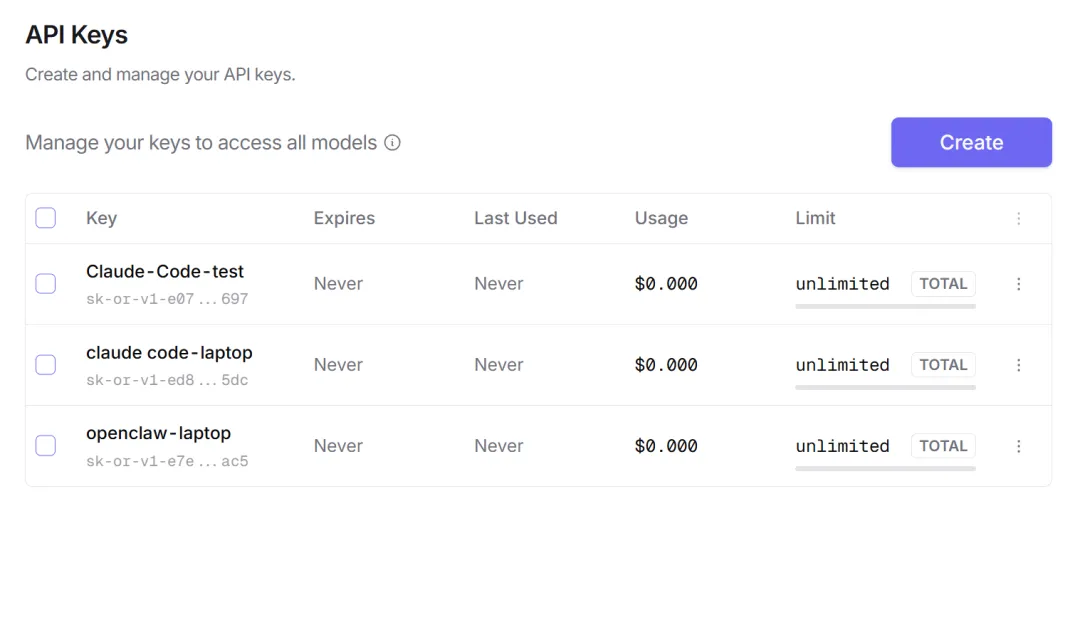Tick the openclaw-laptop key checkbox
This screenshot has height=622, width=1080.
tap(46, 446)
